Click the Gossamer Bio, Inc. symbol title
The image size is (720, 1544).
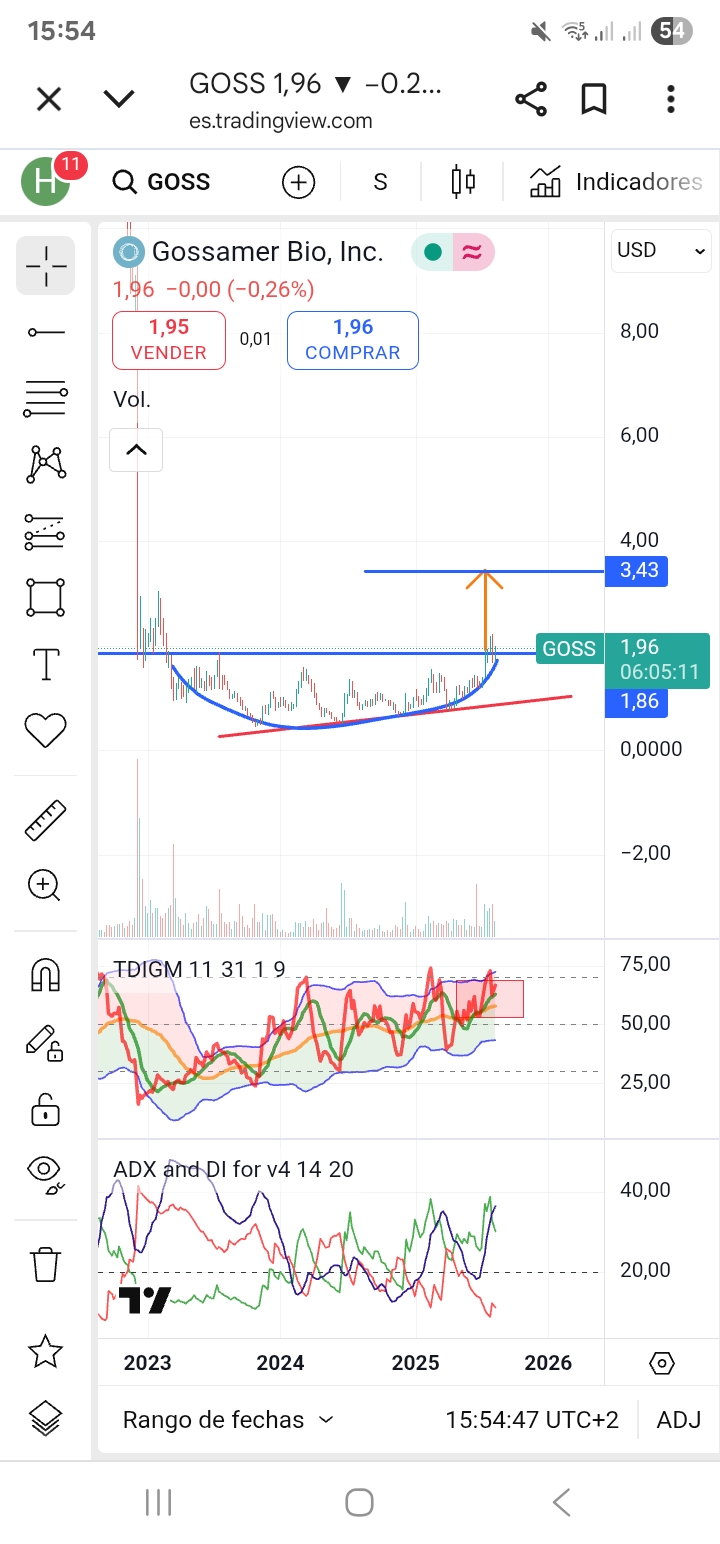tap(267, 252)
